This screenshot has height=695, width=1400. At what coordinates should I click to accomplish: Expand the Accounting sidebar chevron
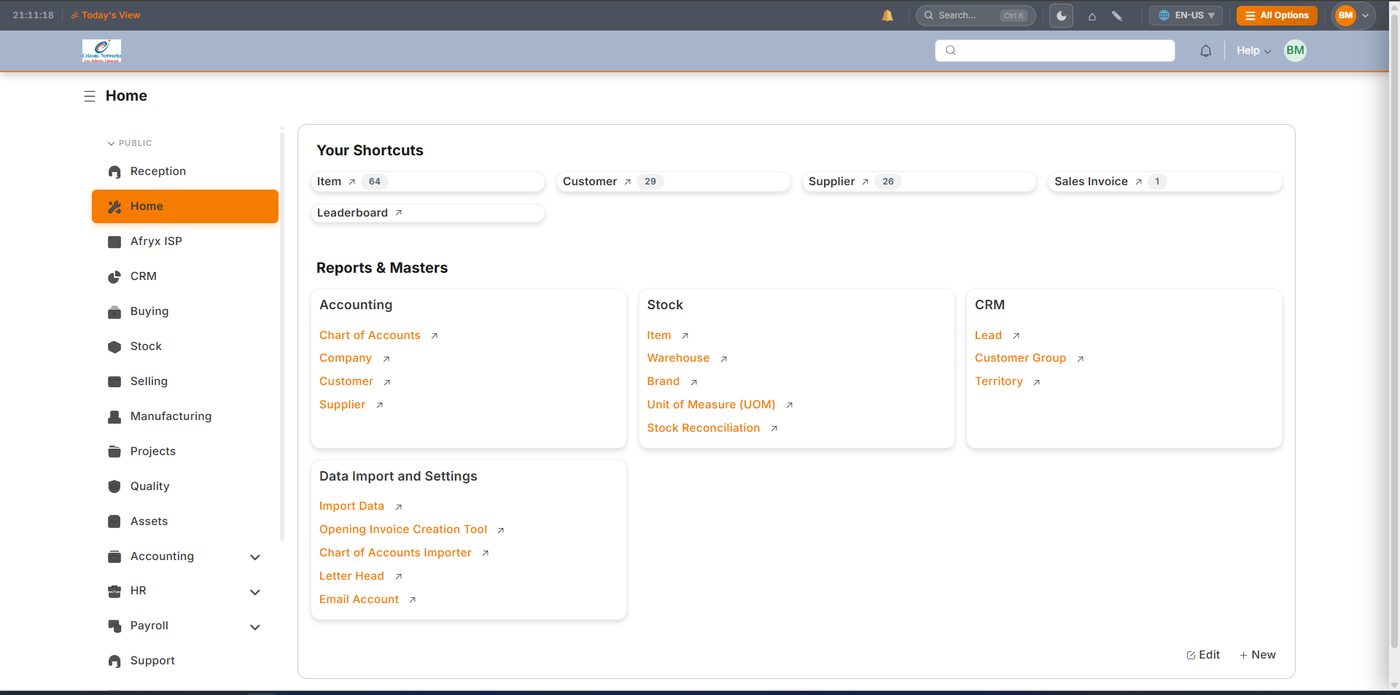point(255,557)
